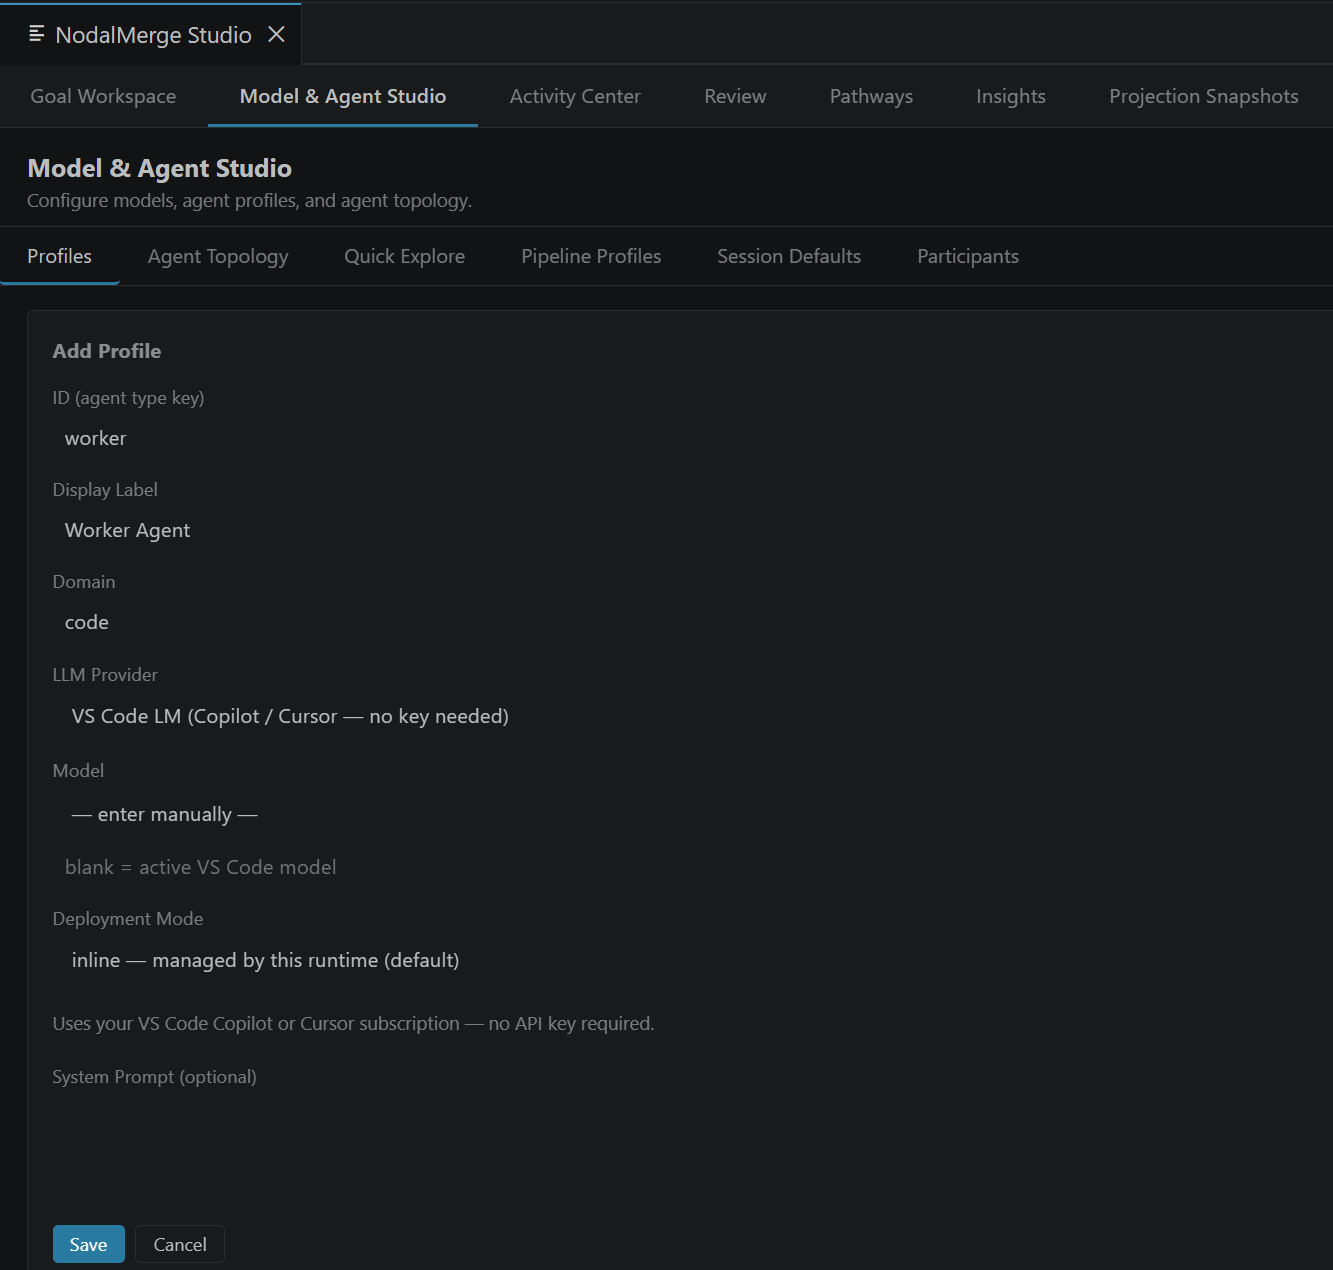
Task: Select the Model & Agent Studio tab
Action: pyautogui.click(x=343, y=96)
